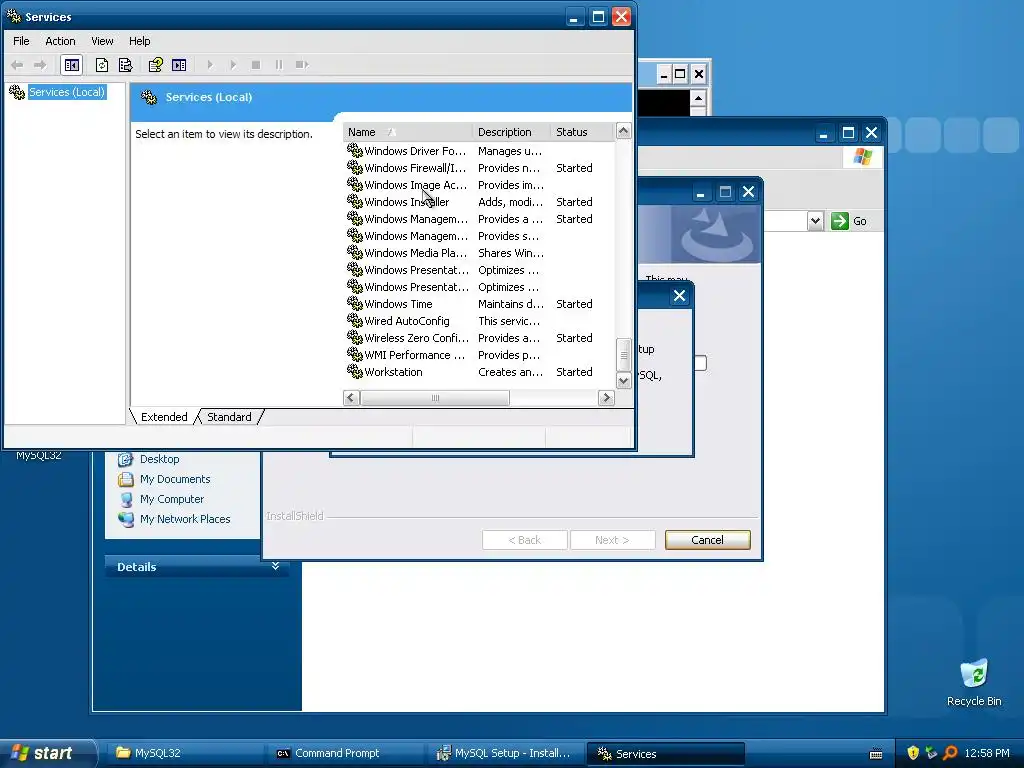Click the scroll-up arrow in the Command Prompt window
Screen dimensions: 1024x768
pyautogui.click(x=698, y=99)
